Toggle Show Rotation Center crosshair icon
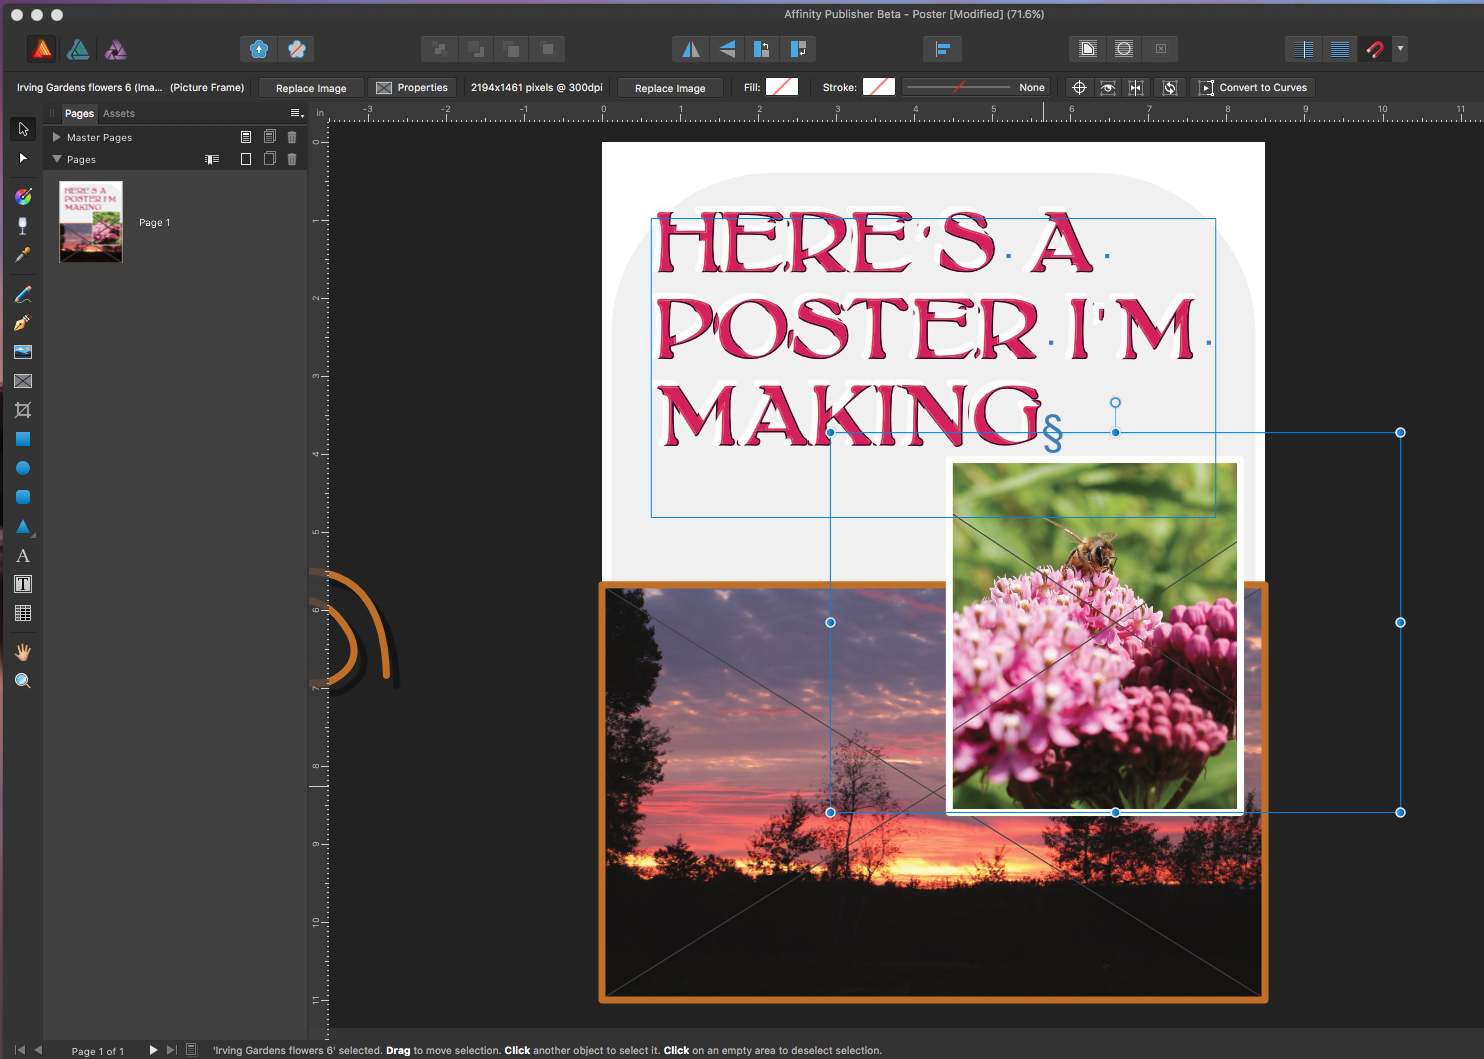The height and width of the screenshot is (1059, 1484). pyautogui.click(x=1079, y=88)
